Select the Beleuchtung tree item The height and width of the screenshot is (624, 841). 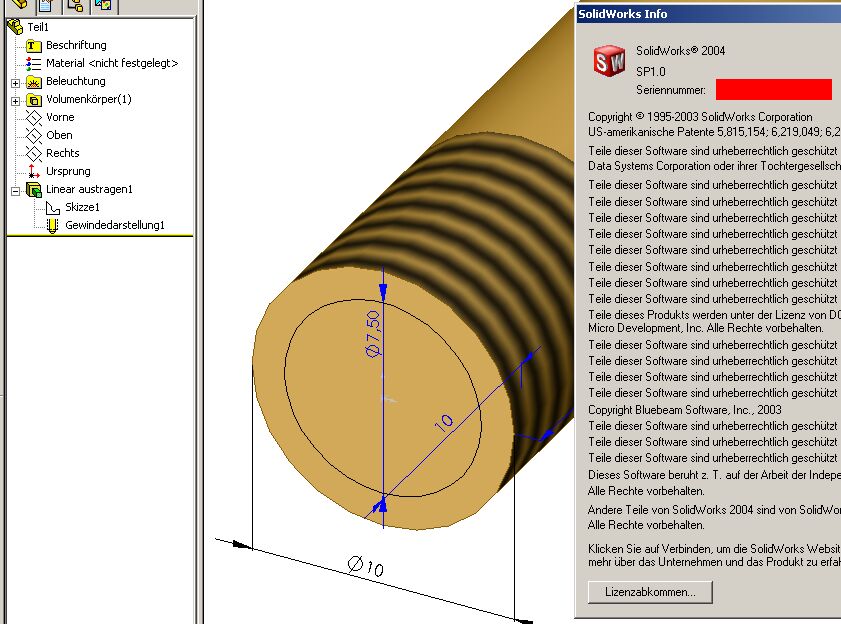pyautogui.click(x=76, y=81)
